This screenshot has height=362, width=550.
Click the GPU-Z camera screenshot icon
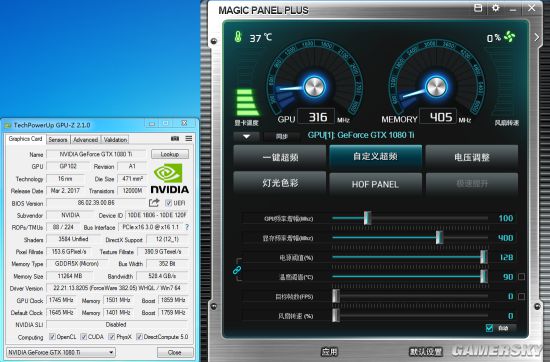[x=175, y=139]
